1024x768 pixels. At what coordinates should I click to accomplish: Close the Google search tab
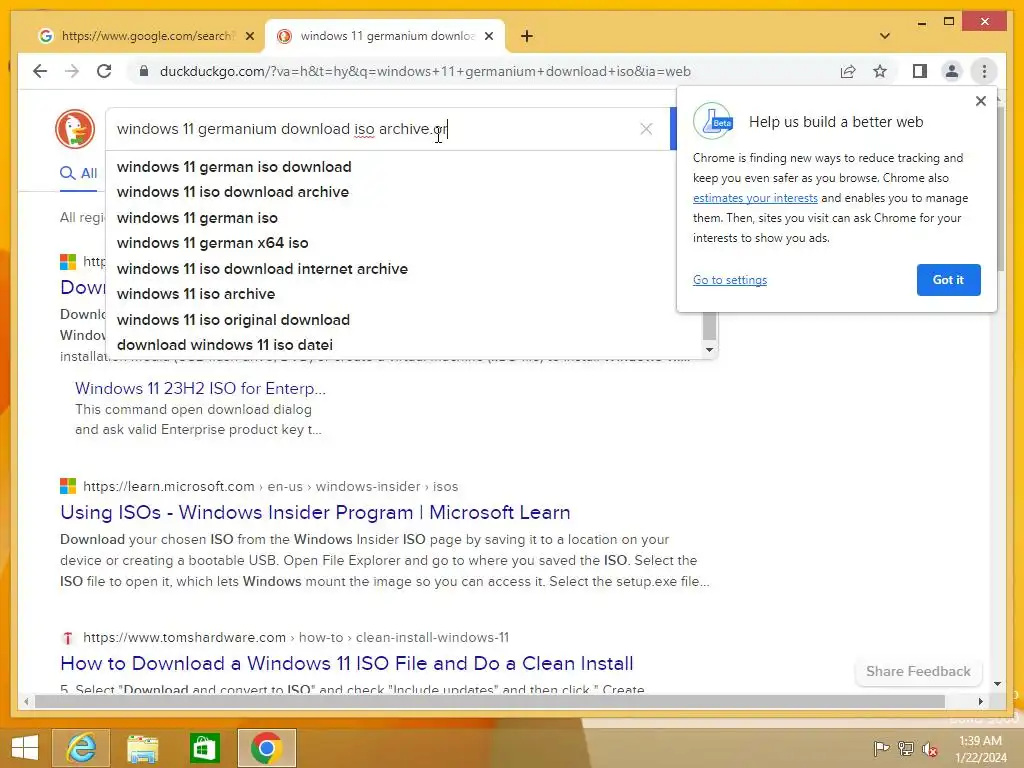249,36
